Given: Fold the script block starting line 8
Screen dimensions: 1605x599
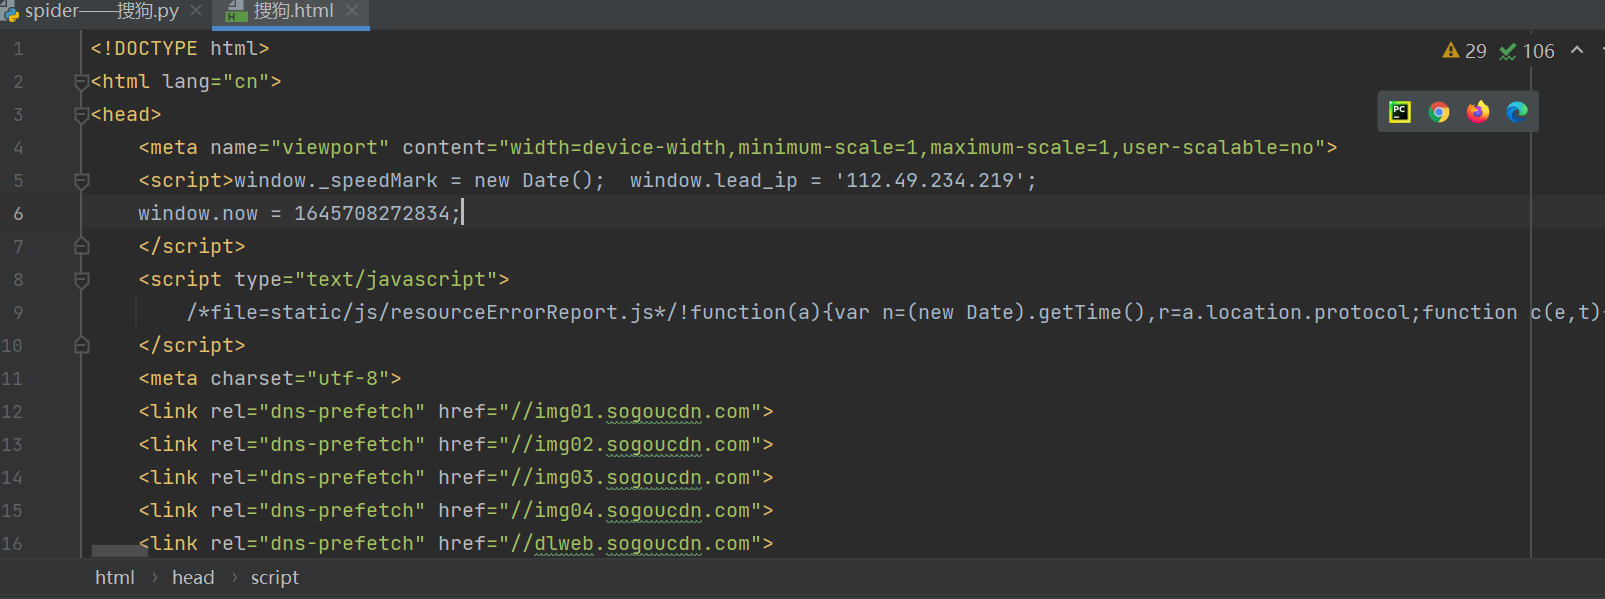Looking at the screenshot, I should (x=82, y=280).
